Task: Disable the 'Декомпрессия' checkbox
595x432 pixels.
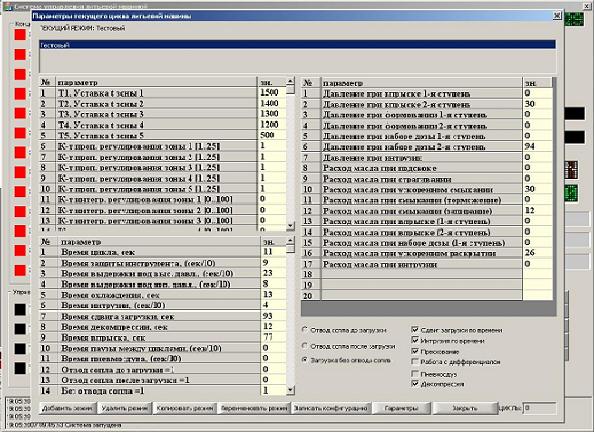Action: tap(415, 384)
